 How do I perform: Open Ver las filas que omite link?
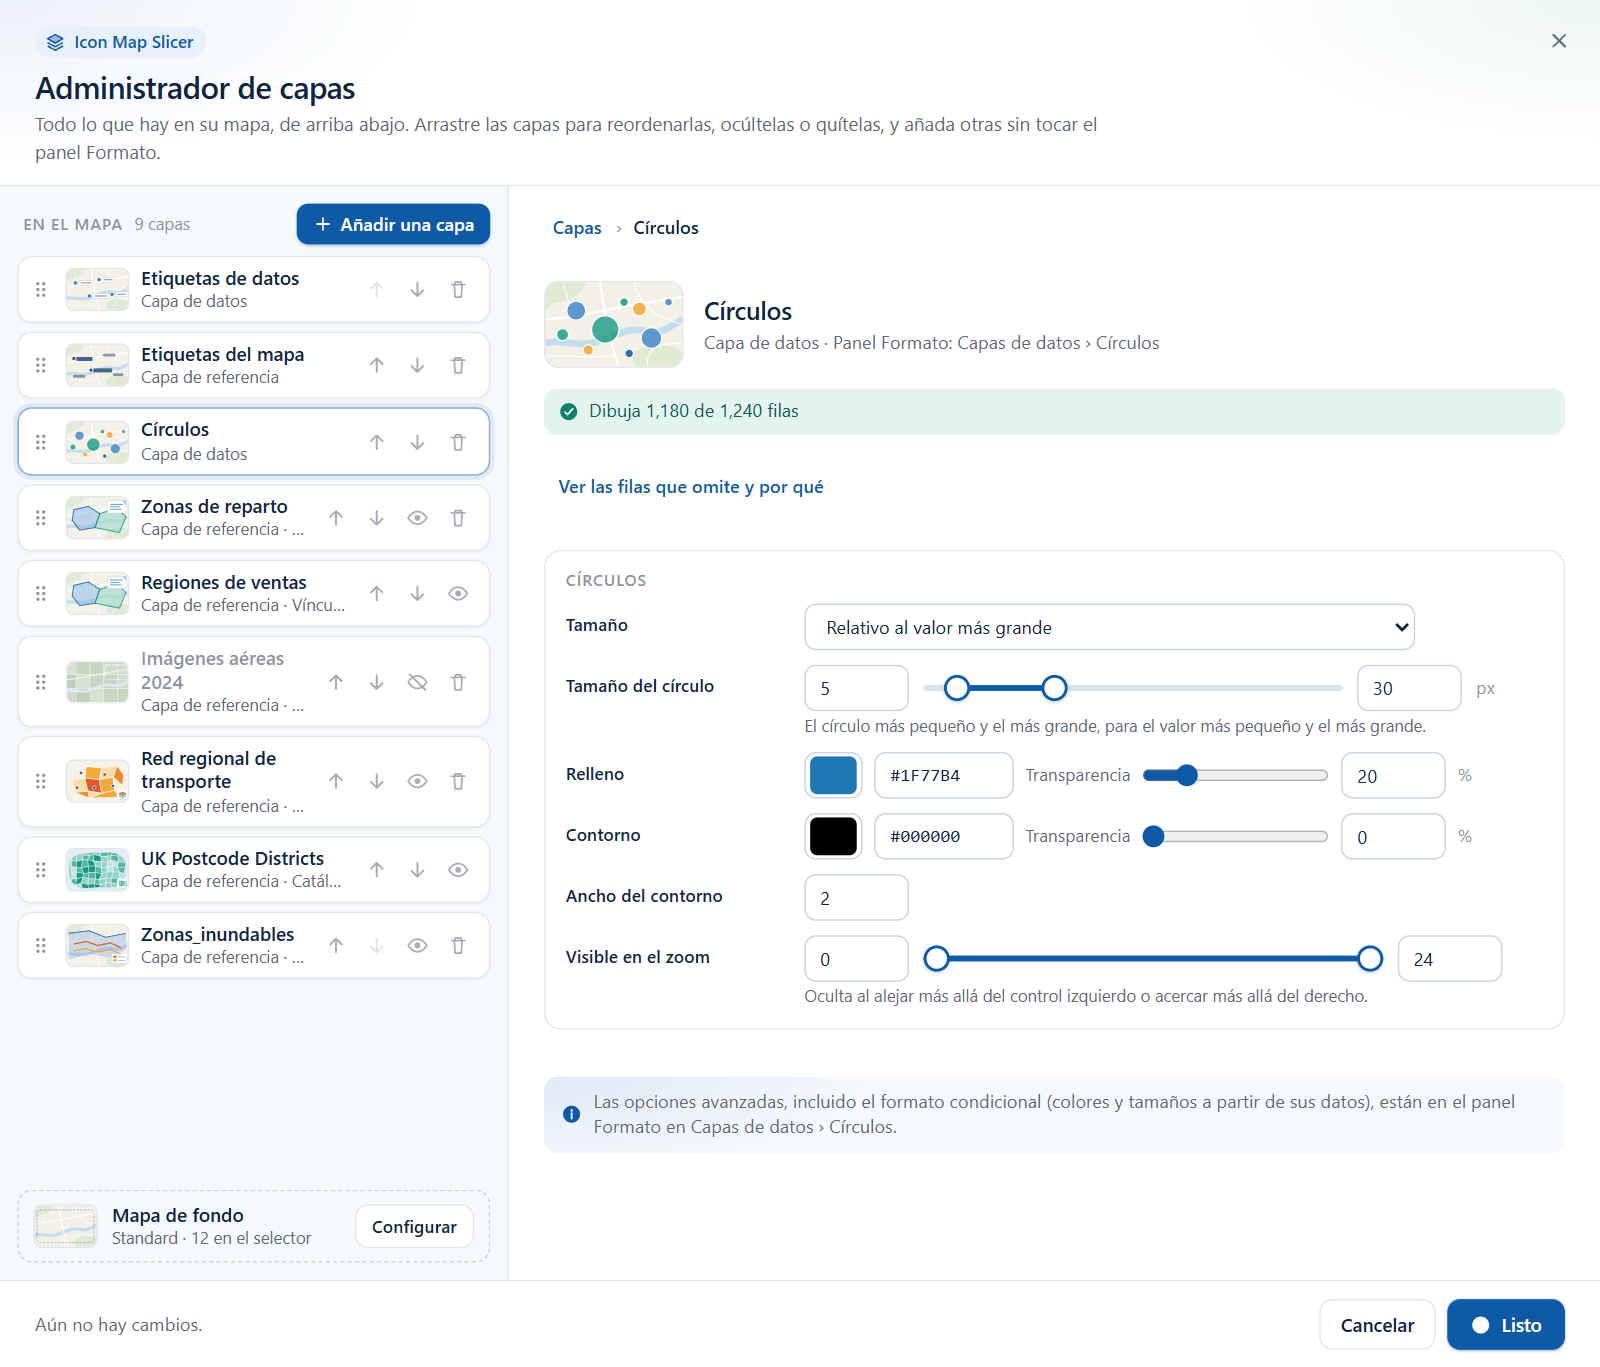[691, 487]
